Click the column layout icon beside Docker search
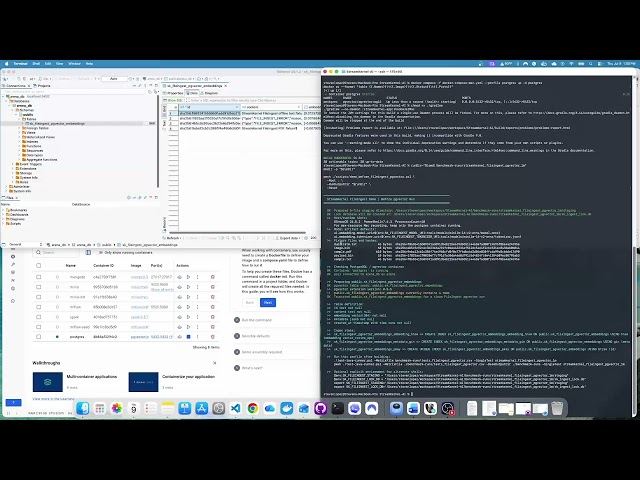 click(x=88, y=253)
